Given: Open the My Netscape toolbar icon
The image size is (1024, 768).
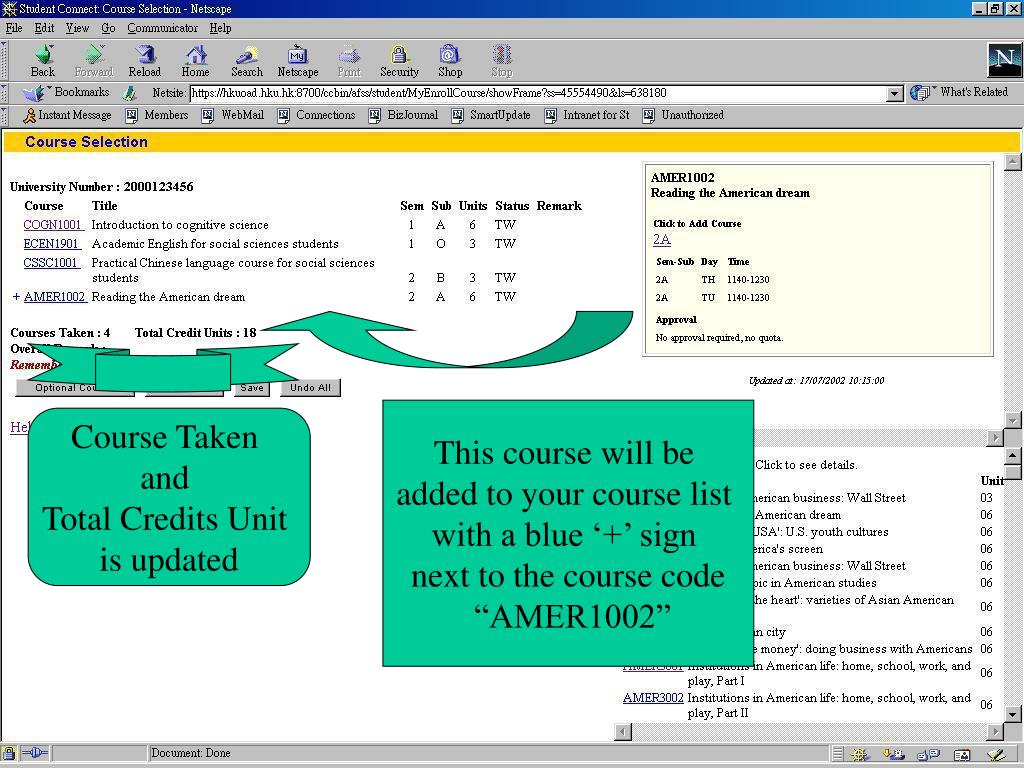Looking at the screenshot, I should [x=298, y=61].
